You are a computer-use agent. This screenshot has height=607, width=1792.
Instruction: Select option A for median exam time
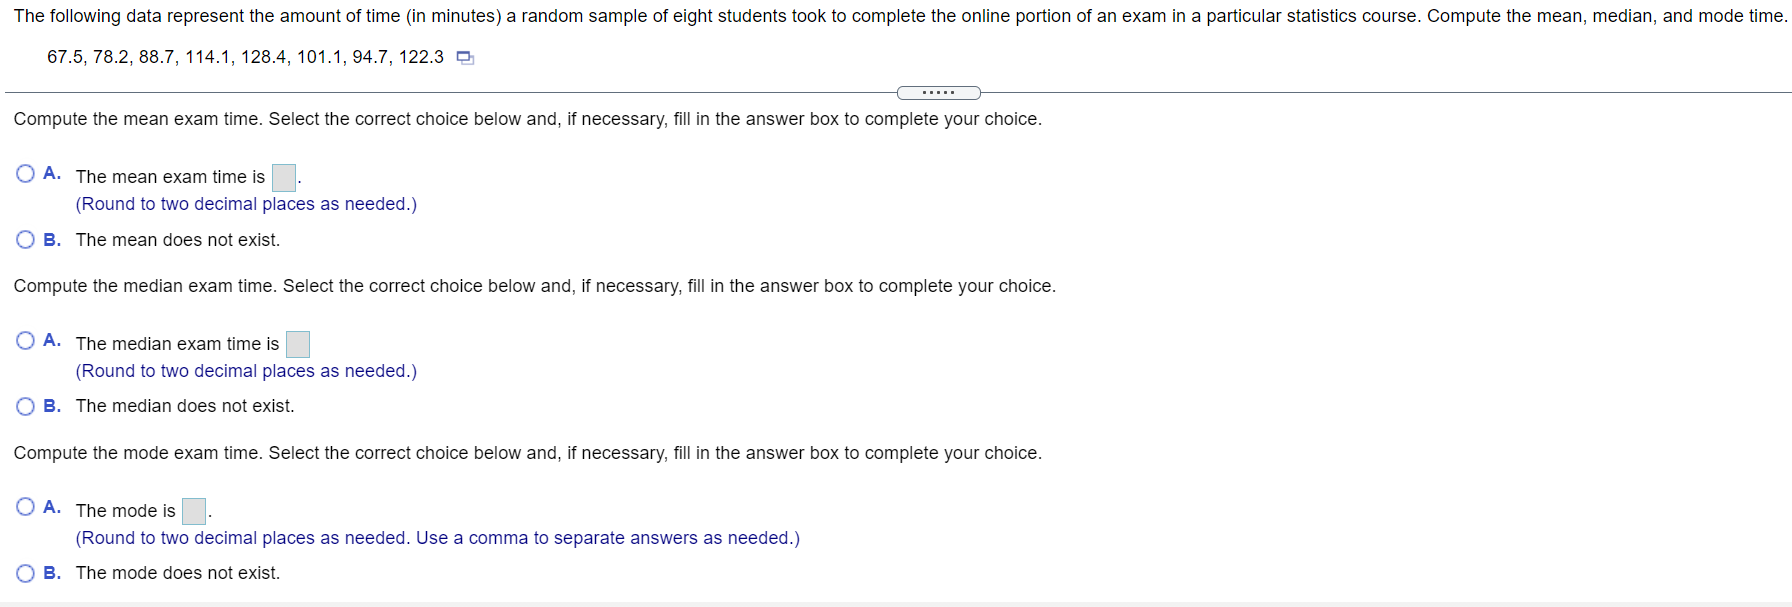(x=25, y=341)
